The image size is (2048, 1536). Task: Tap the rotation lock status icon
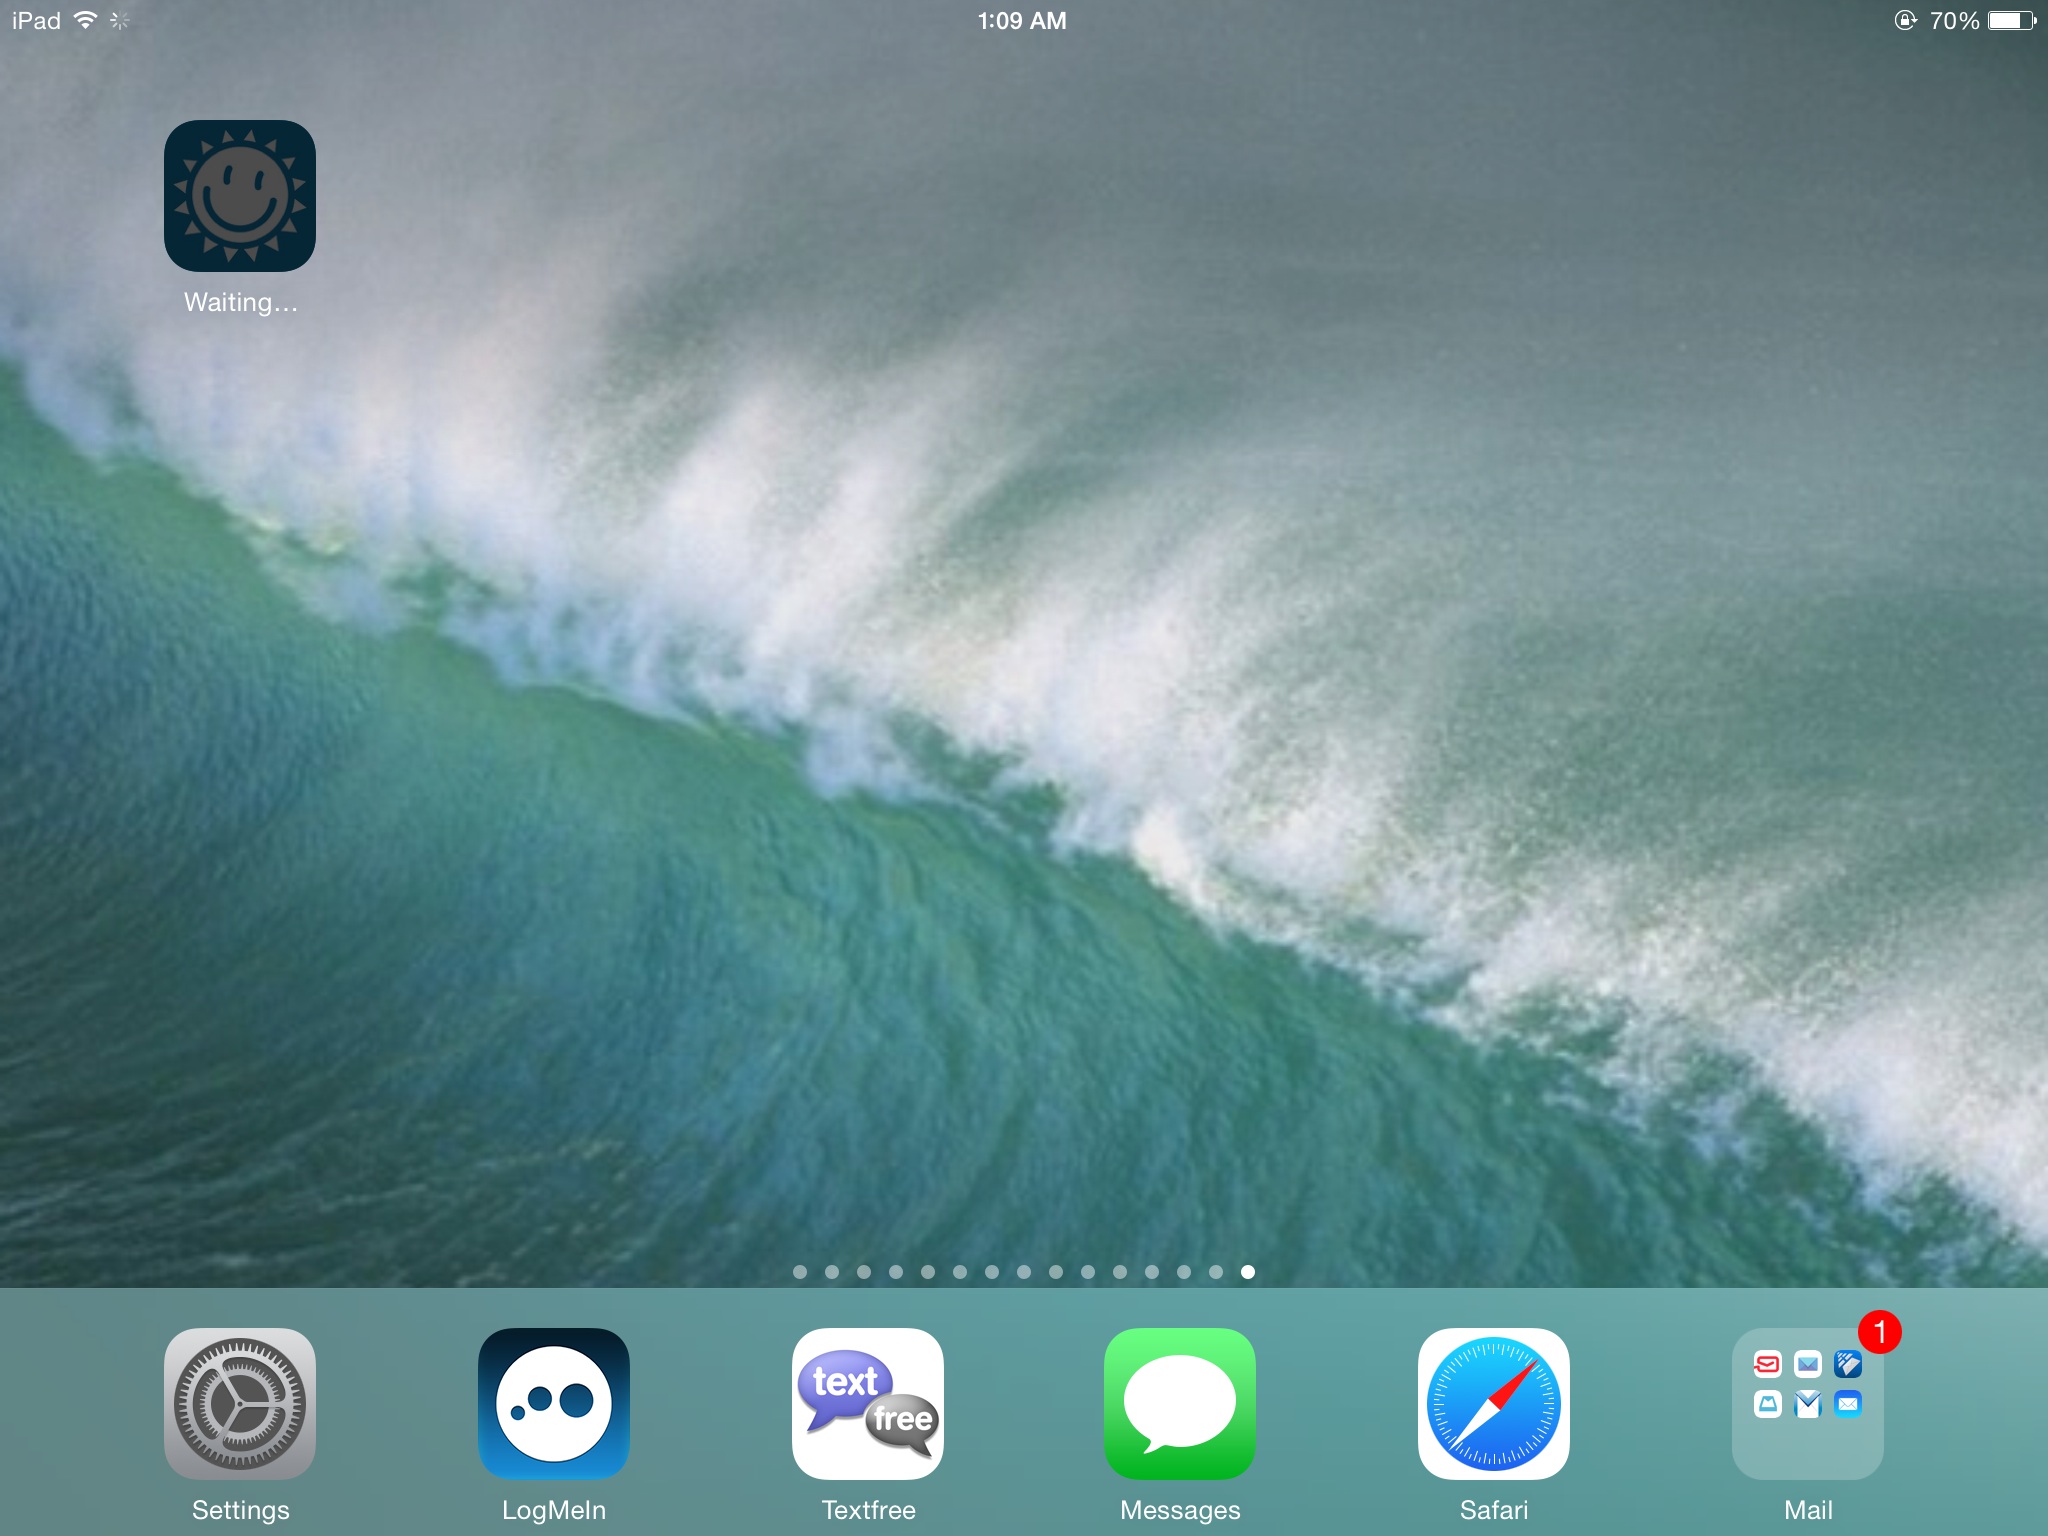[x=1905, y=20]
